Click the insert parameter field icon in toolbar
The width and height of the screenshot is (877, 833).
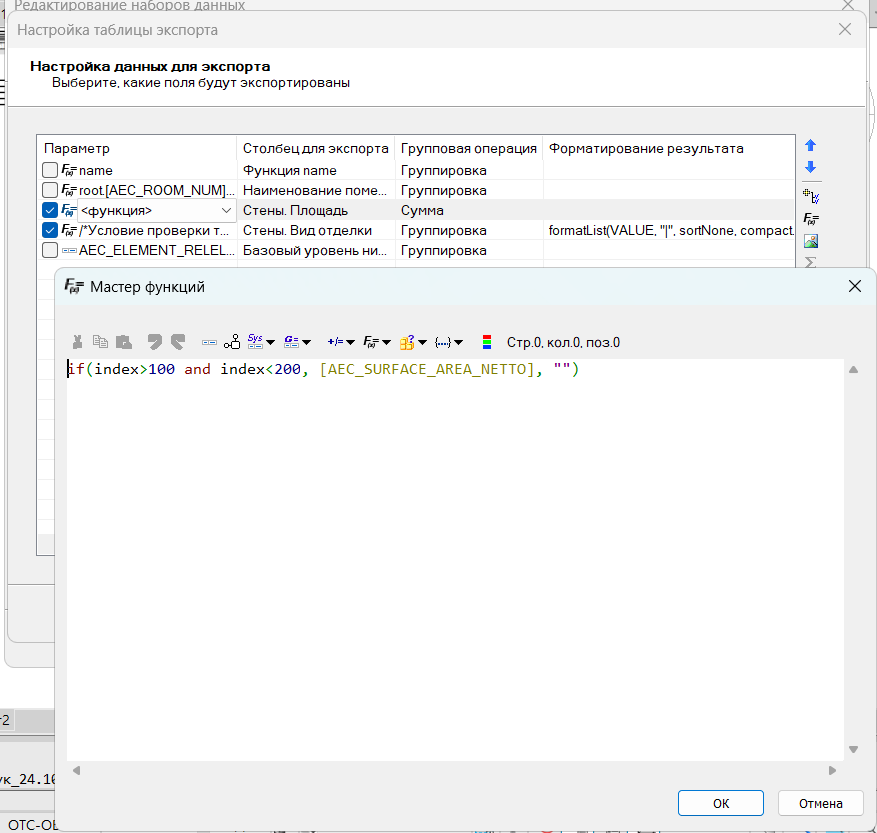point(209,342)
